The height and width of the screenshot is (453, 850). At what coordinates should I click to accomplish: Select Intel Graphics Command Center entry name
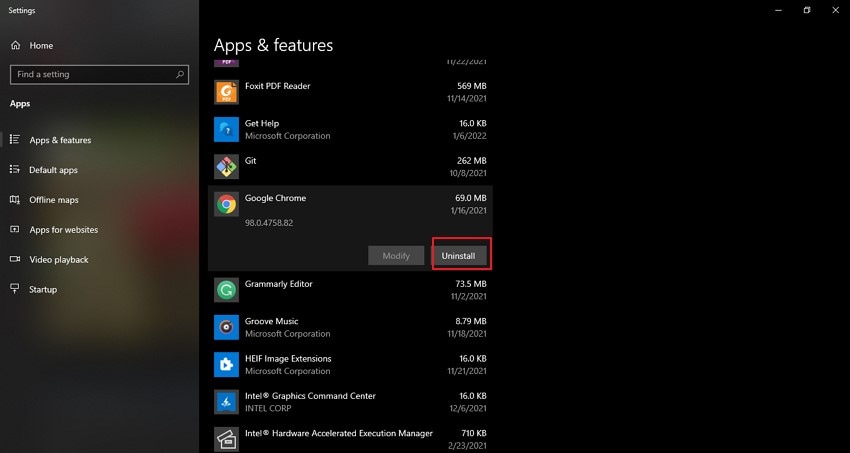[x=310, y=396]
